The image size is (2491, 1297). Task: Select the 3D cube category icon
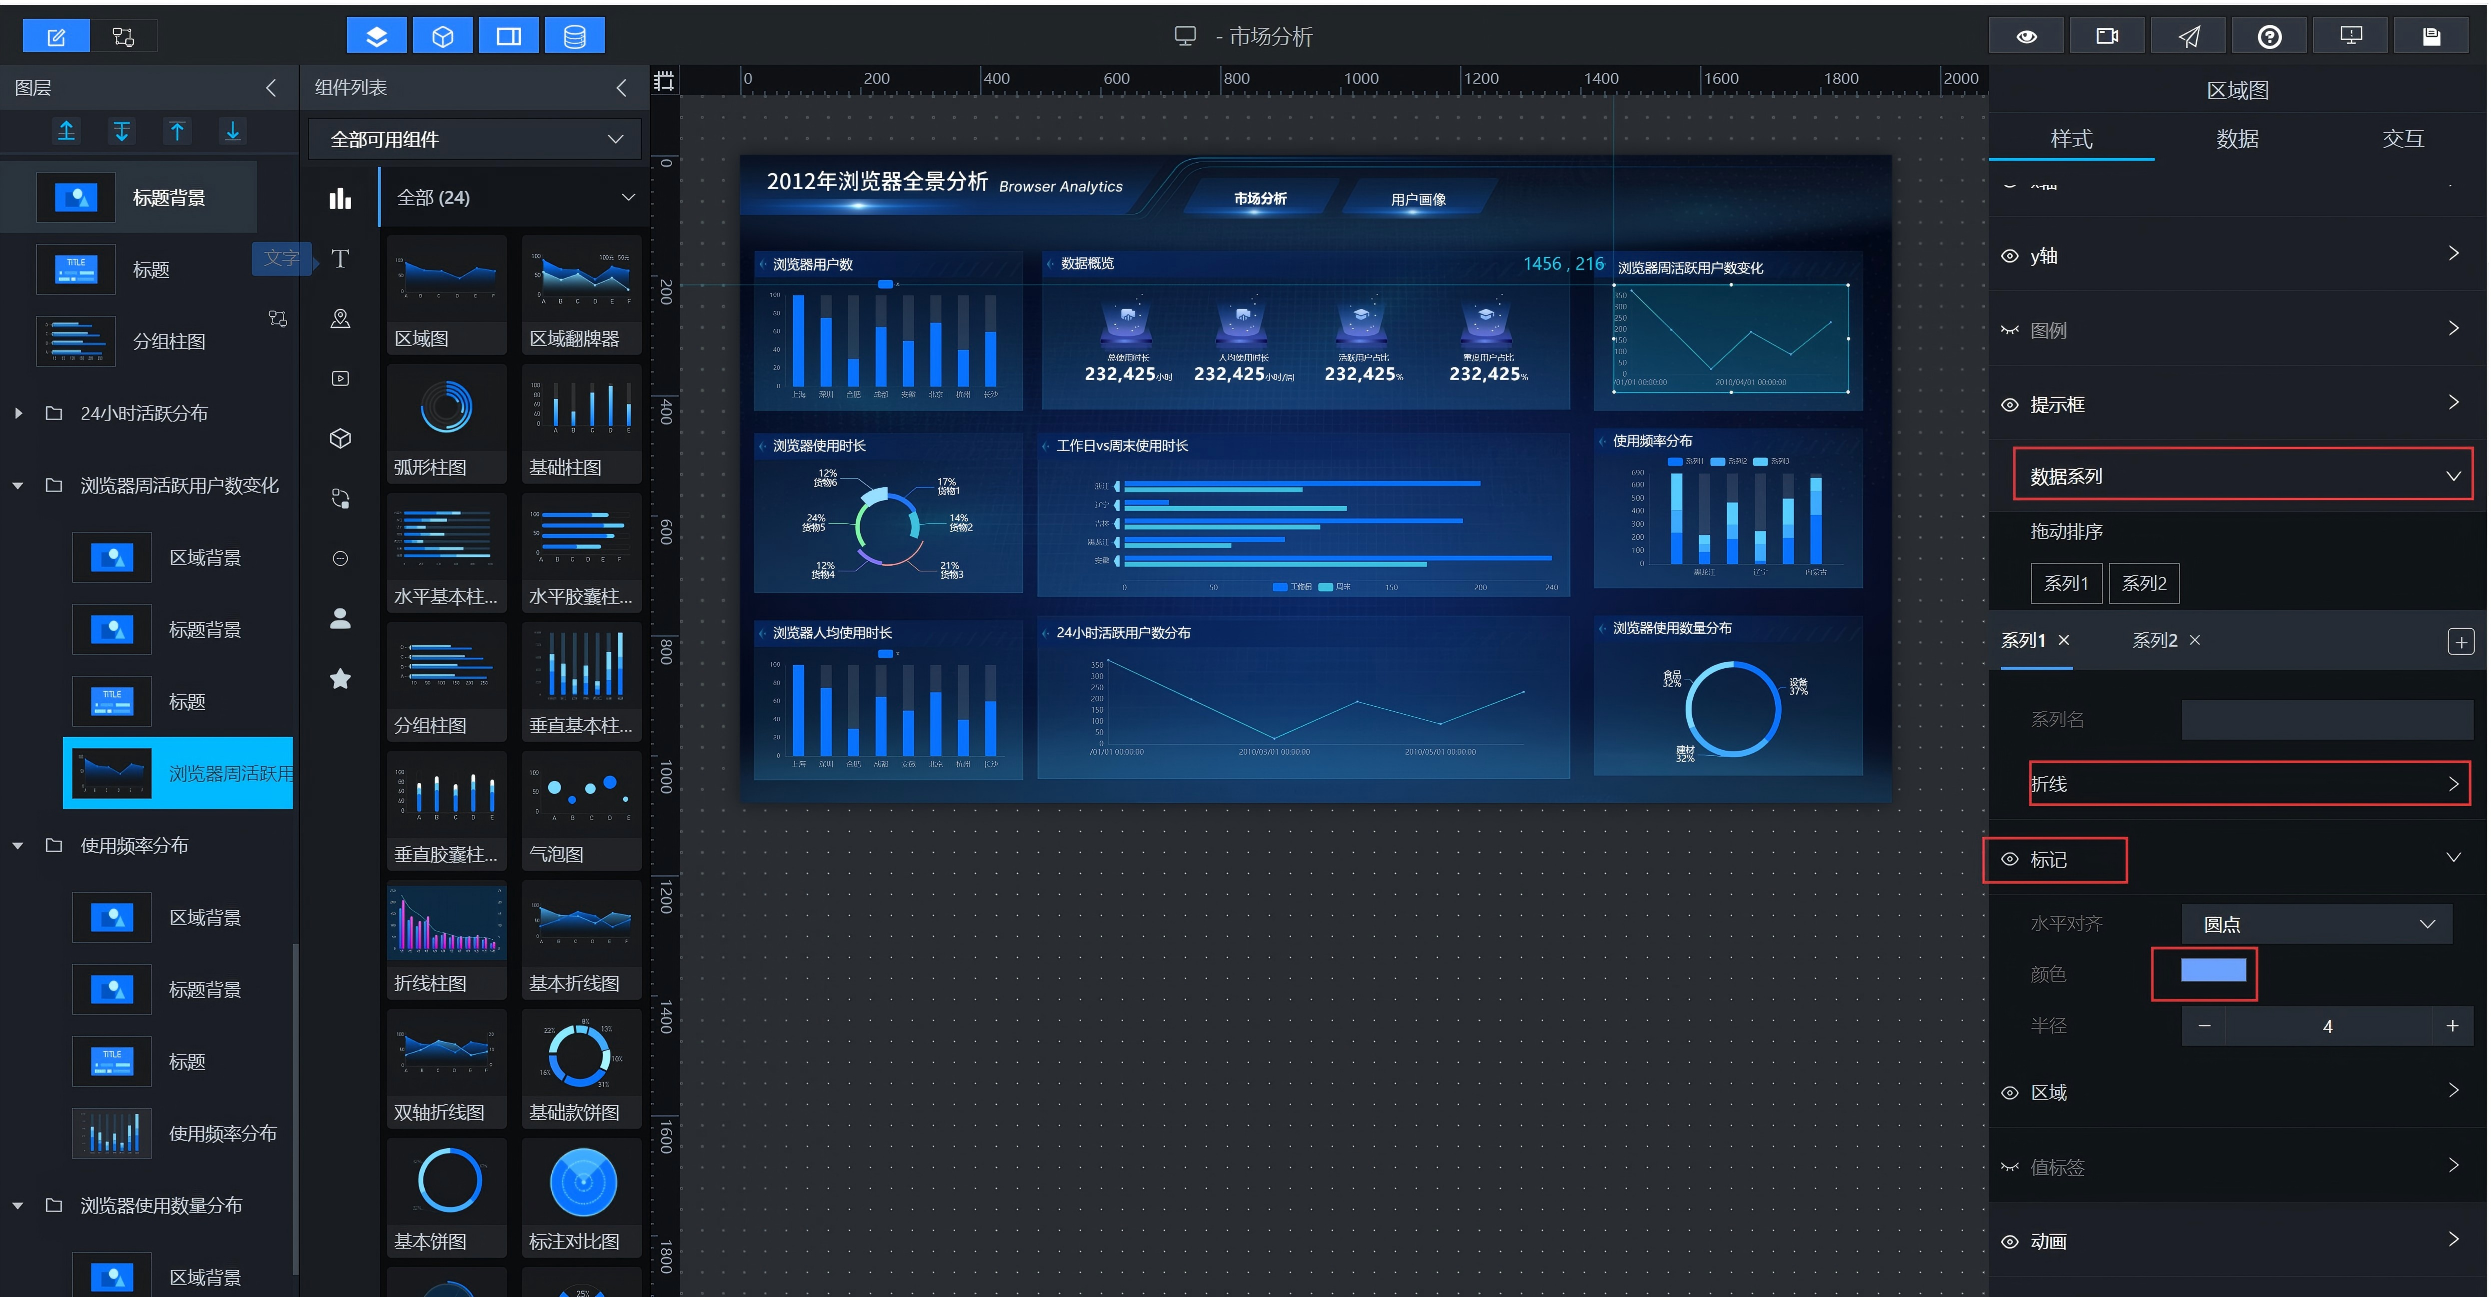(340, 438)
